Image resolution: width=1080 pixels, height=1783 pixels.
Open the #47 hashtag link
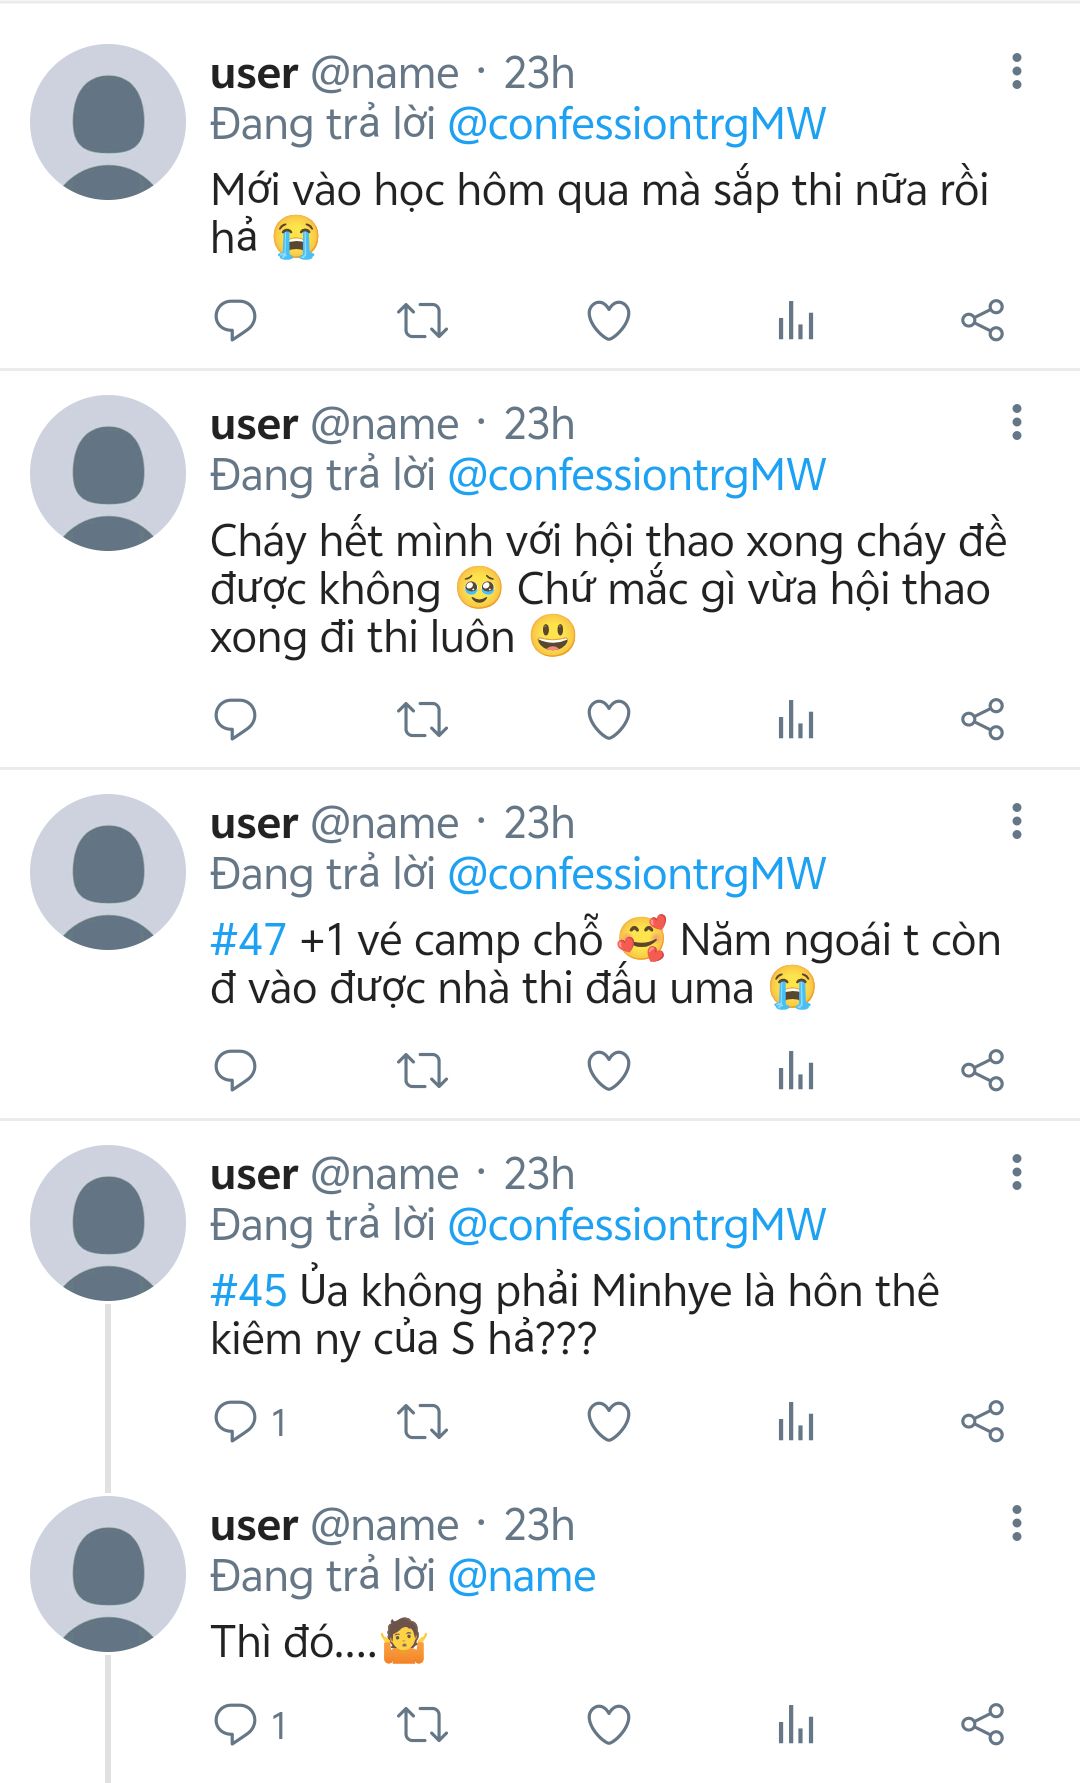tap(248, 941)
